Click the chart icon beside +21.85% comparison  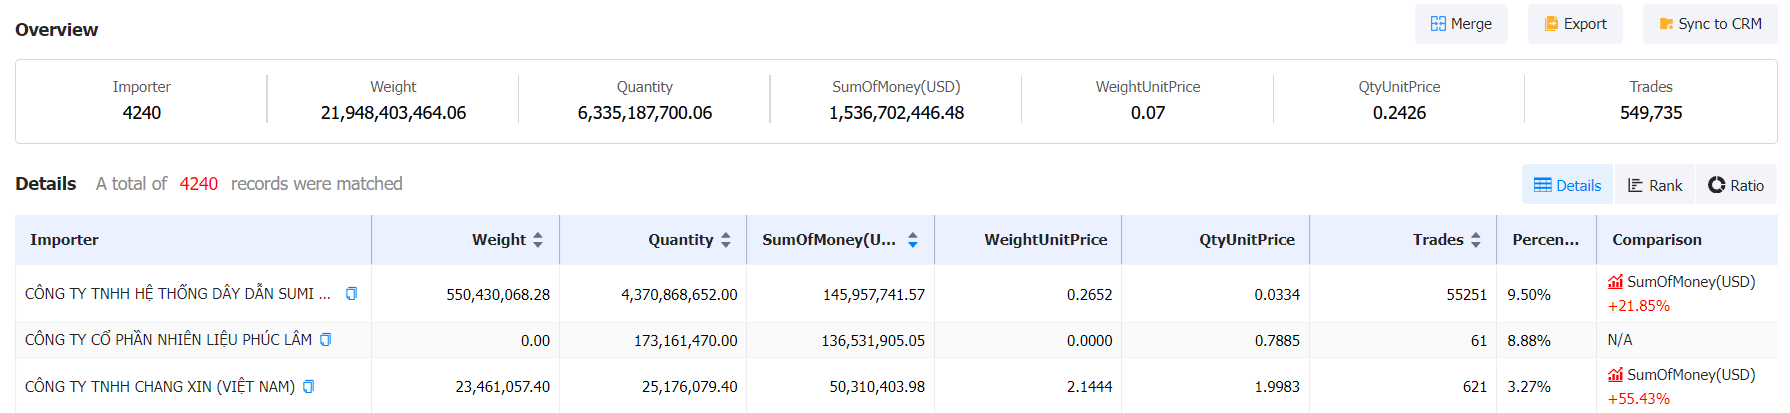[1615, 282]
